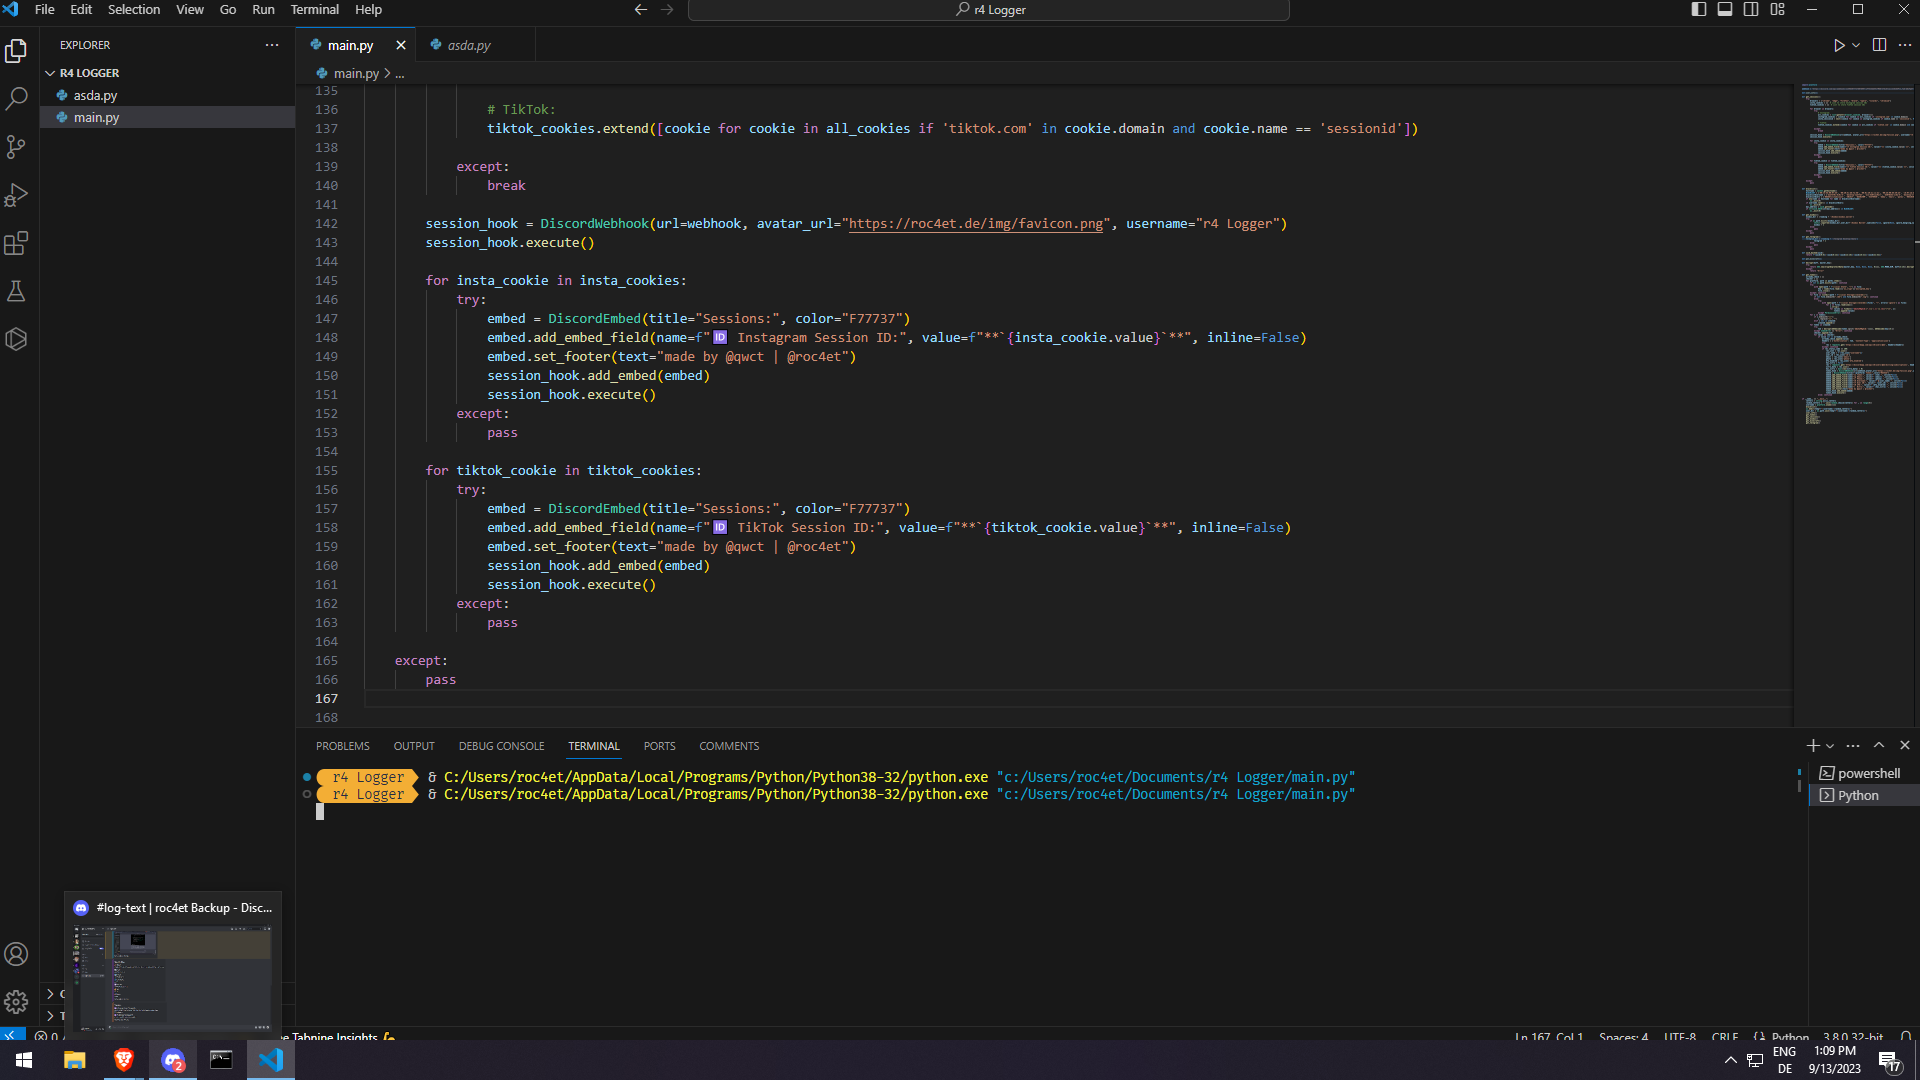Open Discord window preview thumbnail

pyautogui.click(x=172, y=975)
